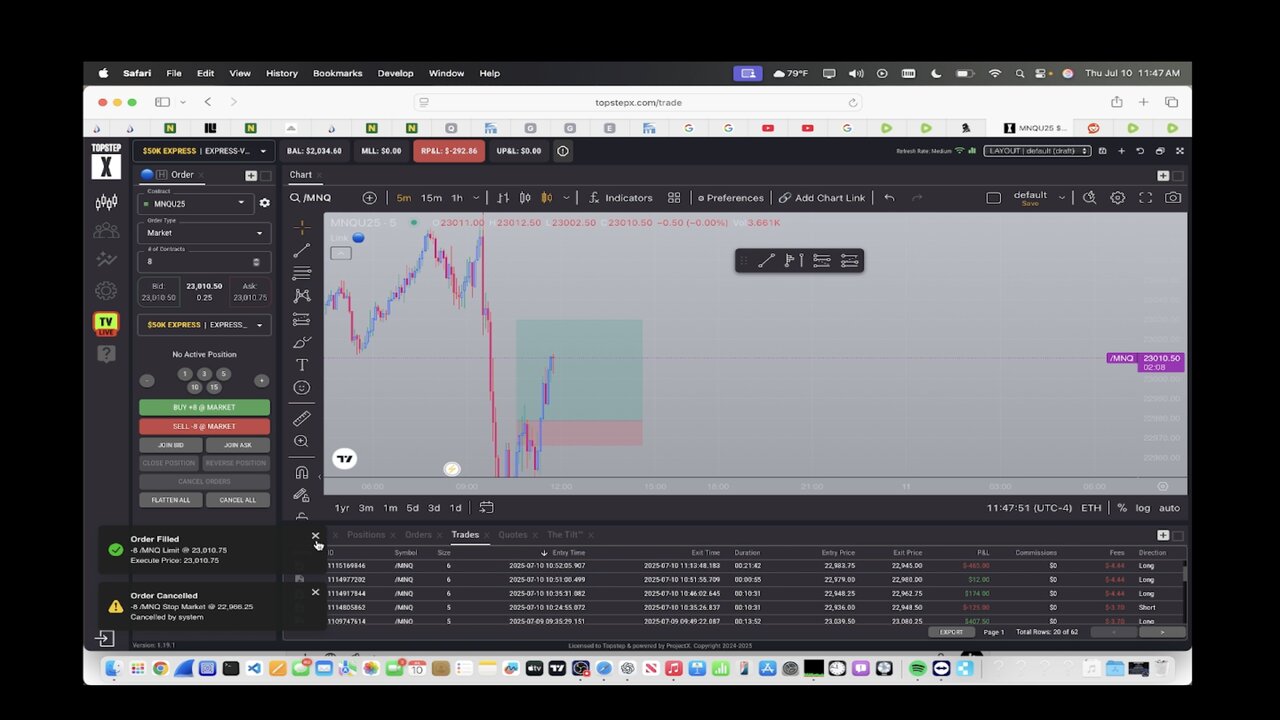The width and height of the screenshot is (1280, 720).
Task: Select the bars chart style icon
Action: click(x=503, y=198)
